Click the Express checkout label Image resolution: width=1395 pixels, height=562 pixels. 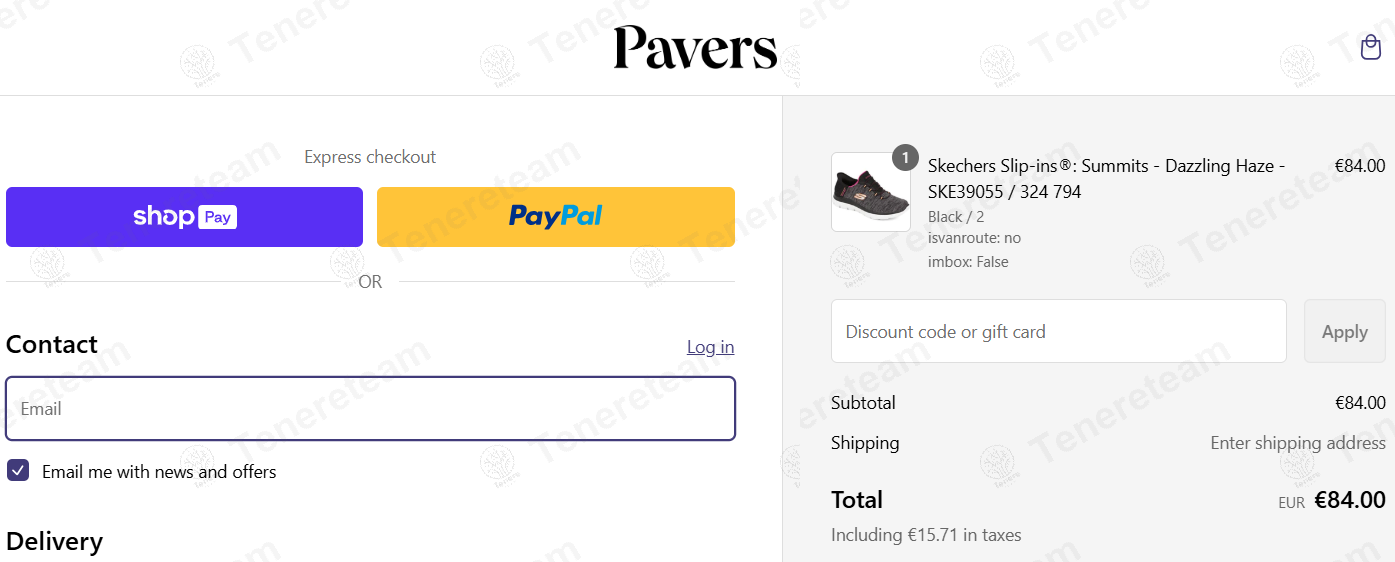pyautogui.click(x=370, y=157)
